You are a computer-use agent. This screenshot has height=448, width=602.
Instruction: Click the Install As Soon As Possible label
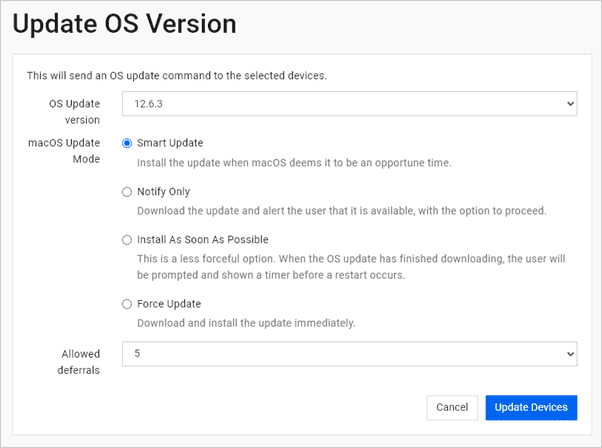203,240
